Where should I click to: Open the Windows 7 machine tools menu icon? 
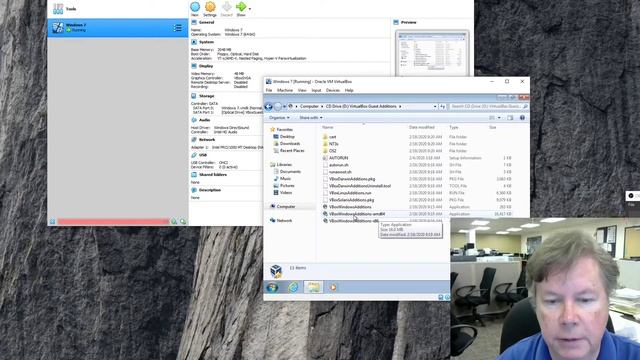pyautogui.click(x=178, y=28)
